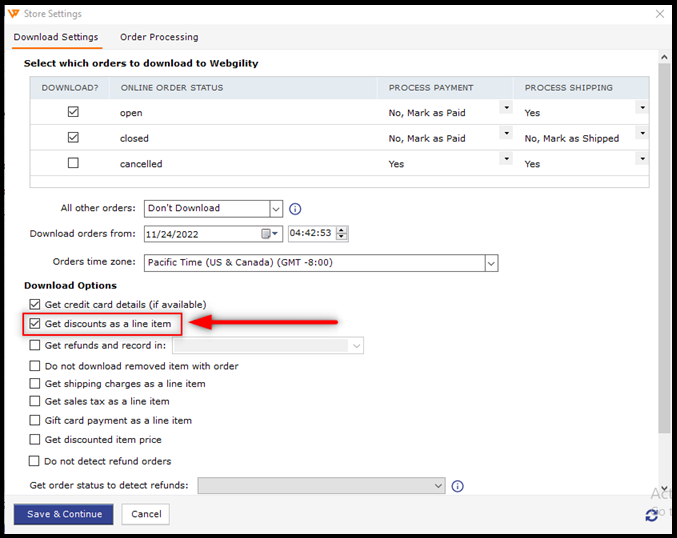Enable download for cancelled orders
677x538 pixels.
pyautogui.click(x=73, y=163)
